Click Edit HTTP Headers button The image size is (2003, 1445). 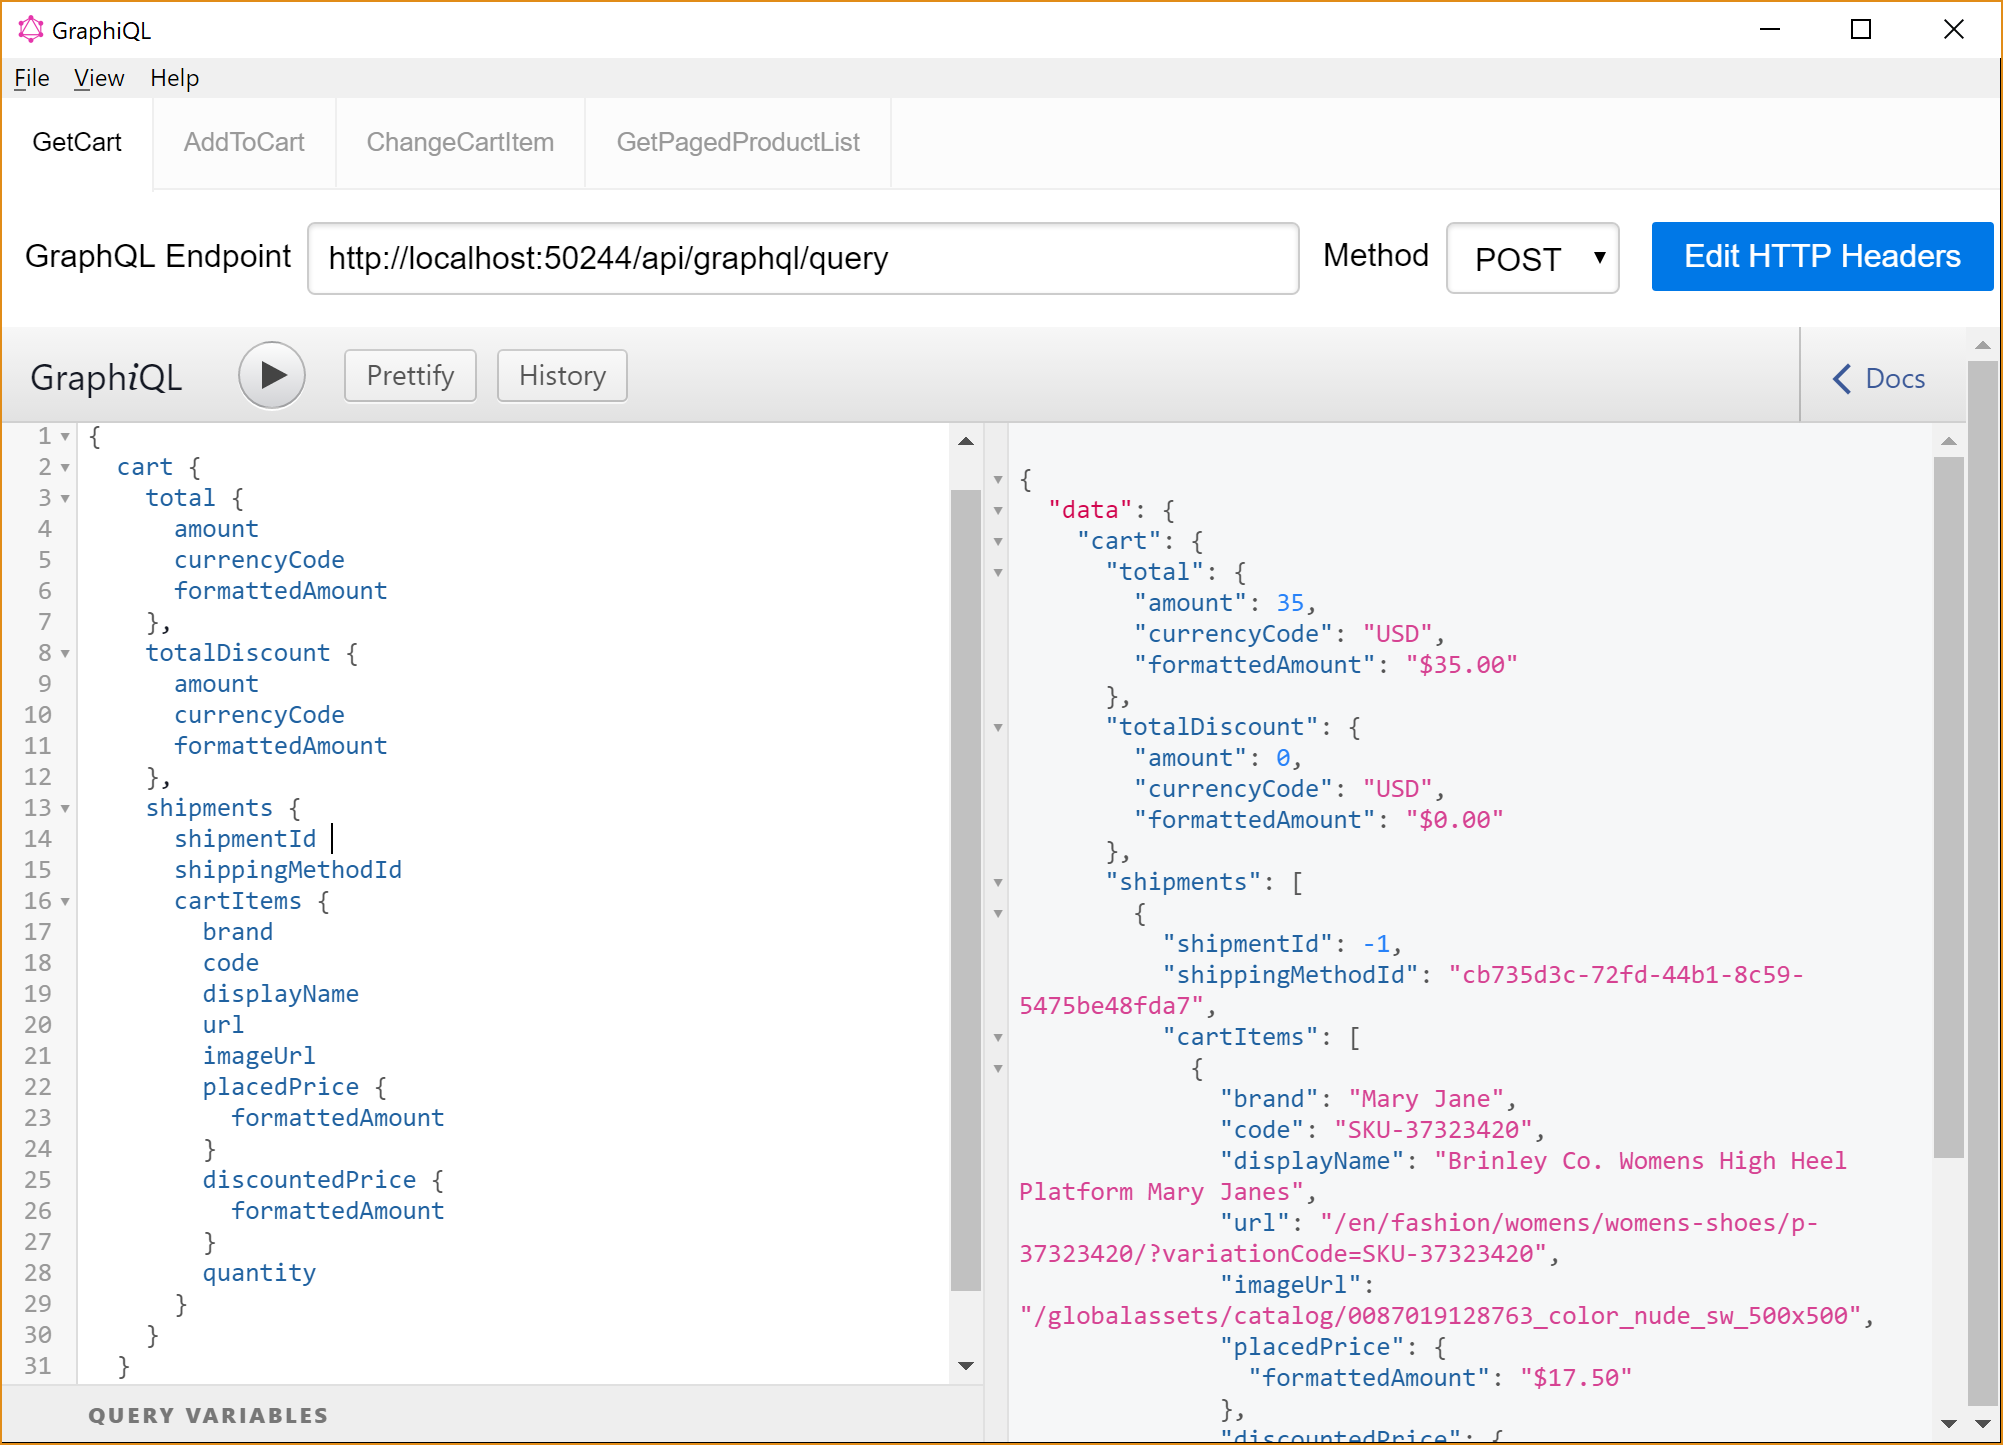(1822, 256)
